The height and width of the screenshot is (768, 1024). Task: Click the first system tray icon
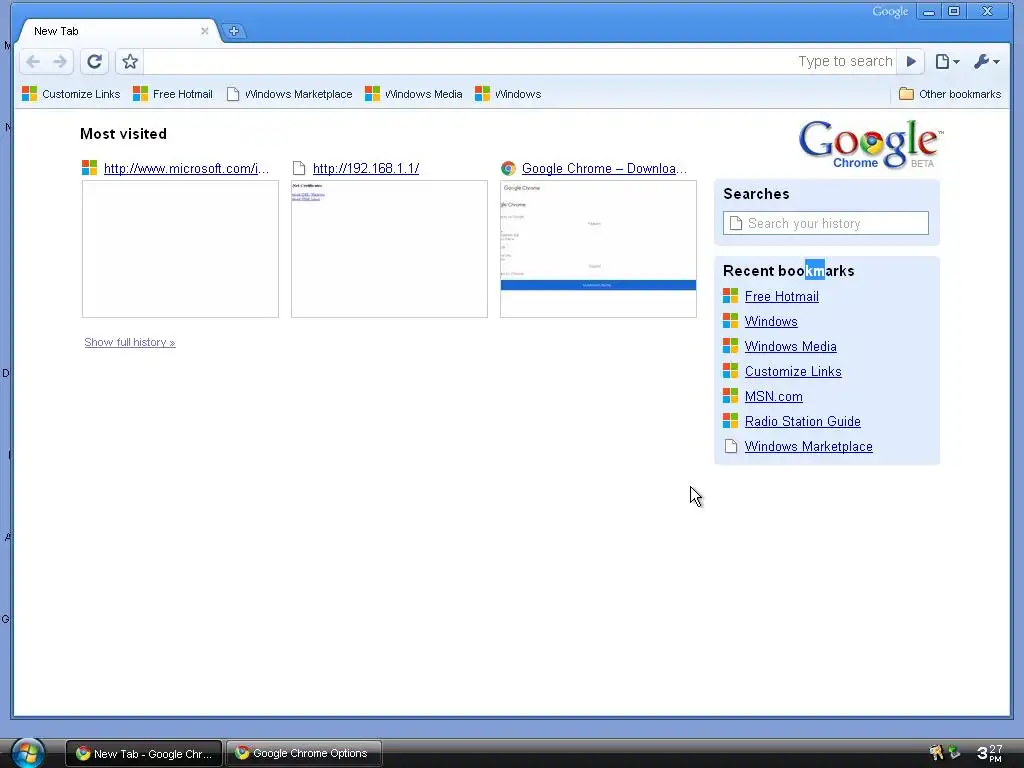(x=936, y=753)
